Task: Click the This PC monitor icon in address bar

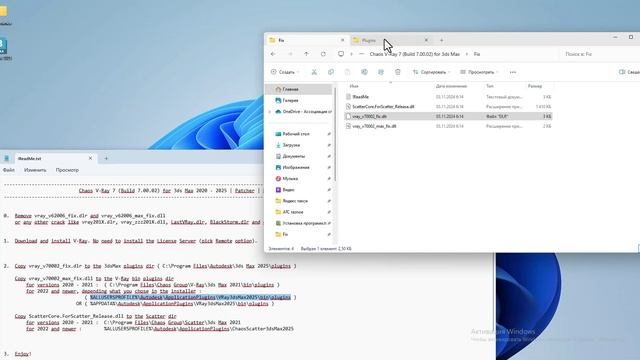Action: click(x=341, y=54)
